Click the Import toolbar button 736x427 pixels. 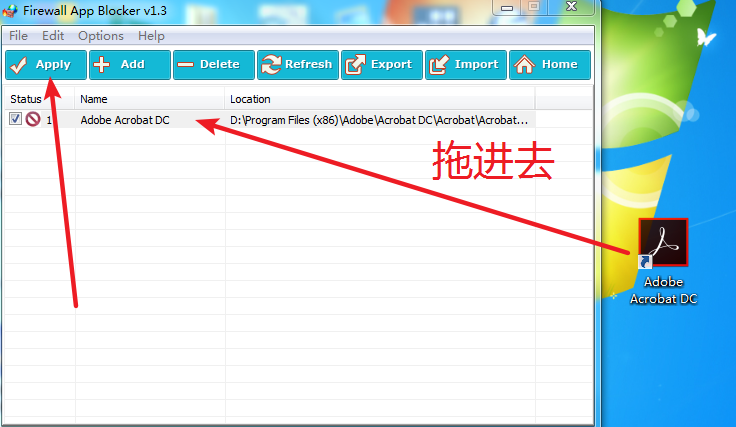tap(466, 65)
